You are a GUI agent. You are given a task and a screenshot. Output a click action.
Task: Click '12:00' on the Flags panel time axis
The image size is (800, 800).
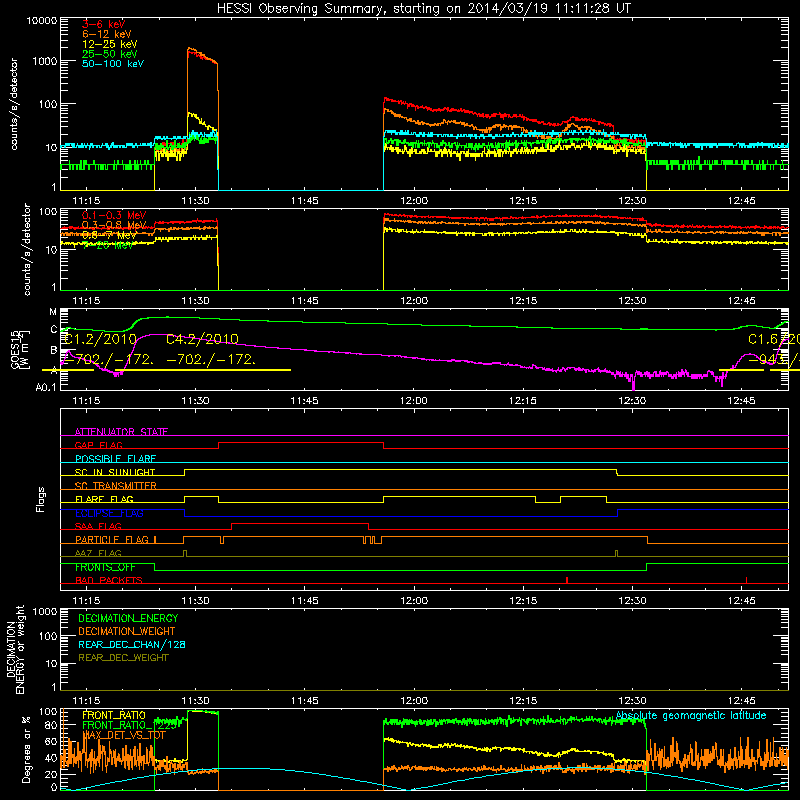tap(414, 601)
